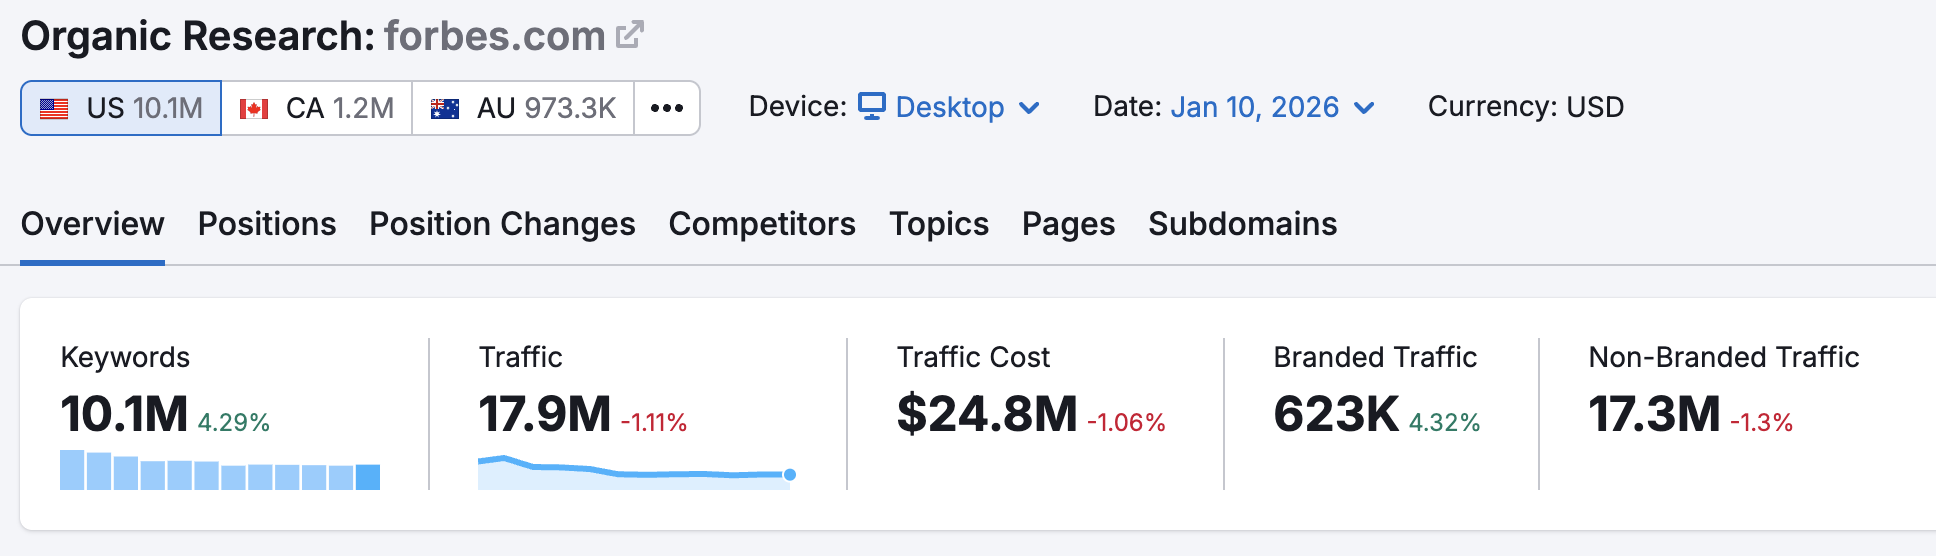Open the Jan 10, 2026 date picker
The image size is (1936, 556).
click(x=1254, y=107)
